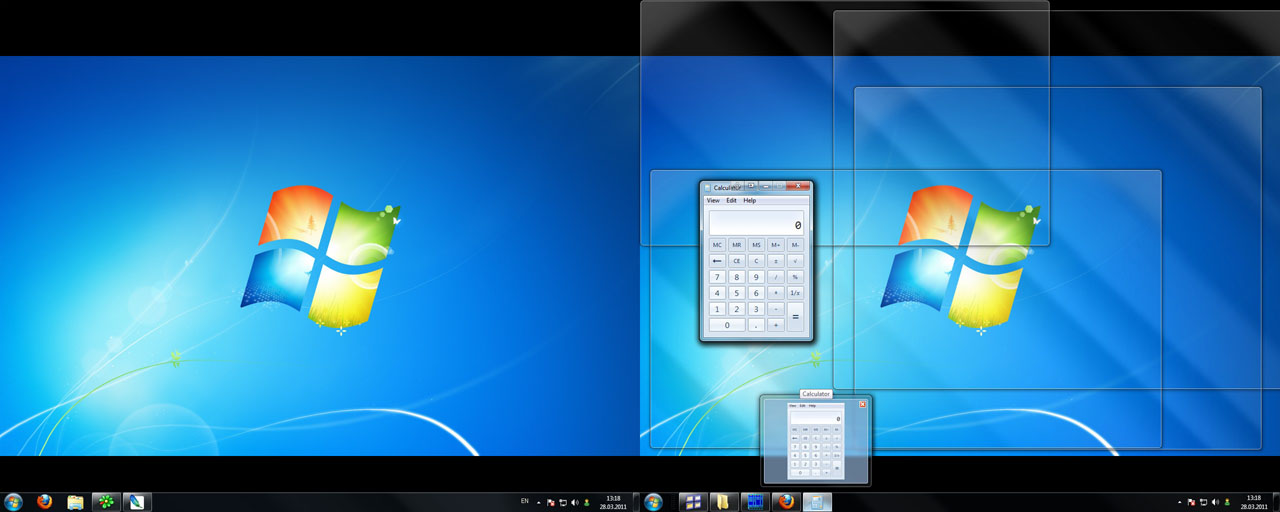The height and width of the screenshot is (512, 1280).
Task: Click the Calculator result display field
Action: click(756, 223)
